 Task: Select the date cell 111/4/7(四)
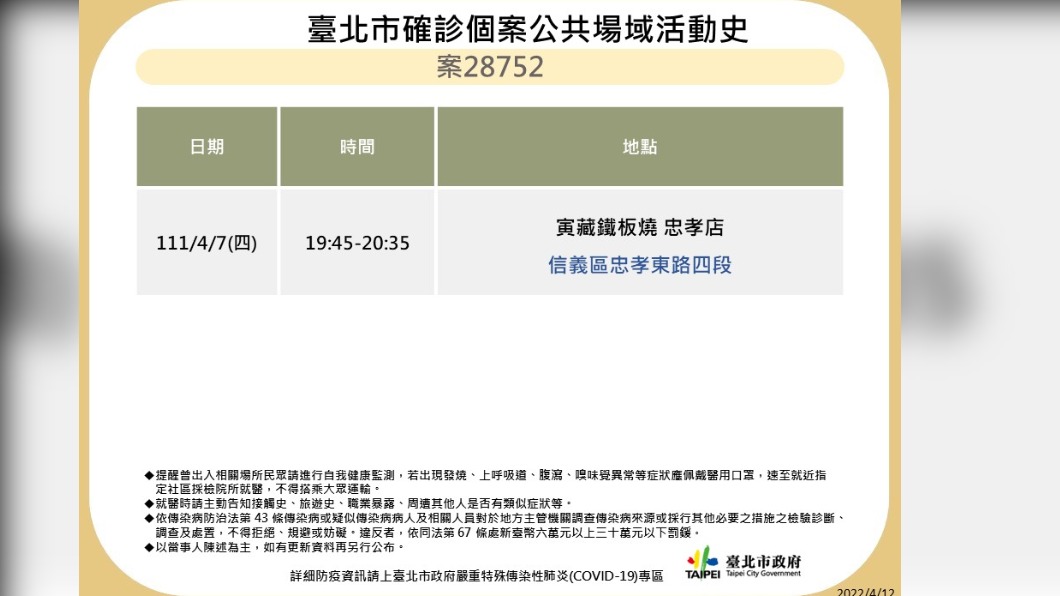point(207,243)
